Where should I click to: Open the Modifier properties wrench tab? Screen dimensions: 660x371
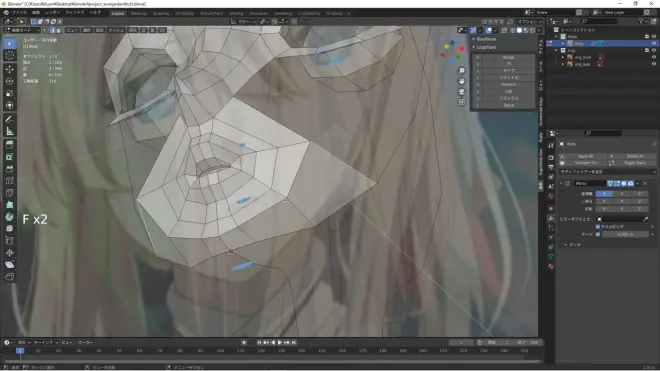click(551, 218)
